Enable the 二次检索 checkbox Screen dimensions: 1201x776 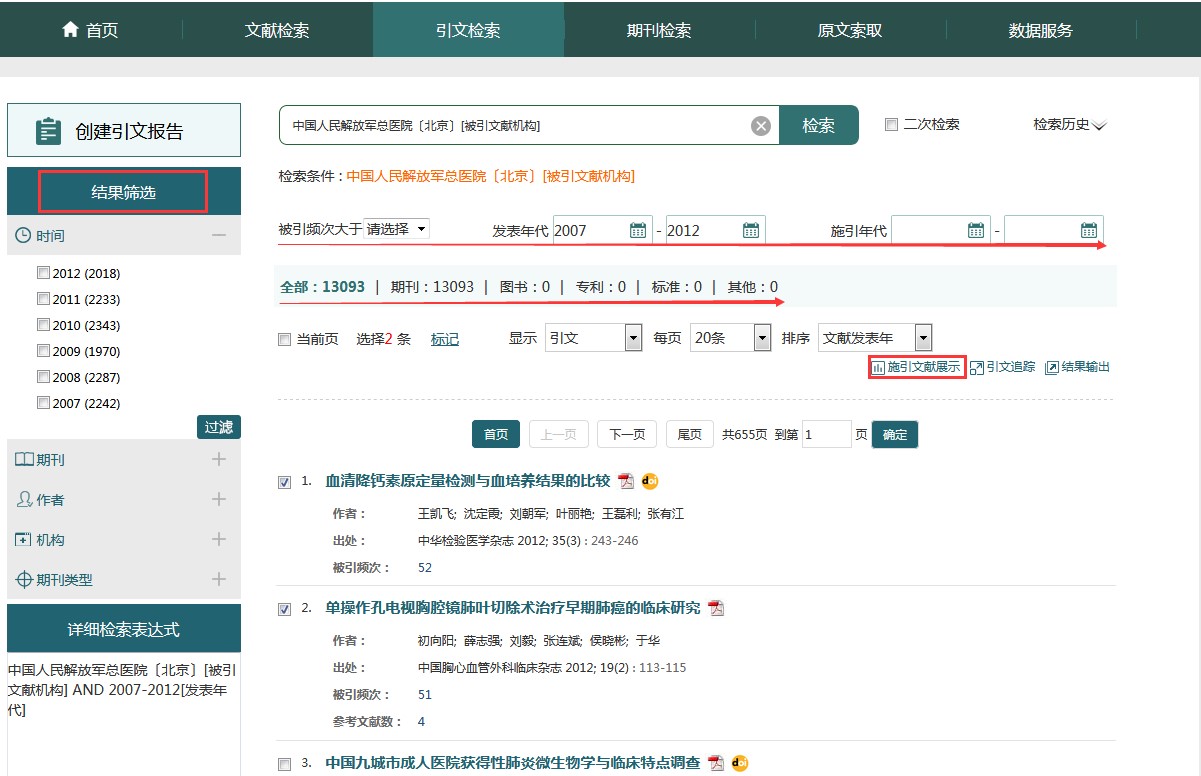891,125
